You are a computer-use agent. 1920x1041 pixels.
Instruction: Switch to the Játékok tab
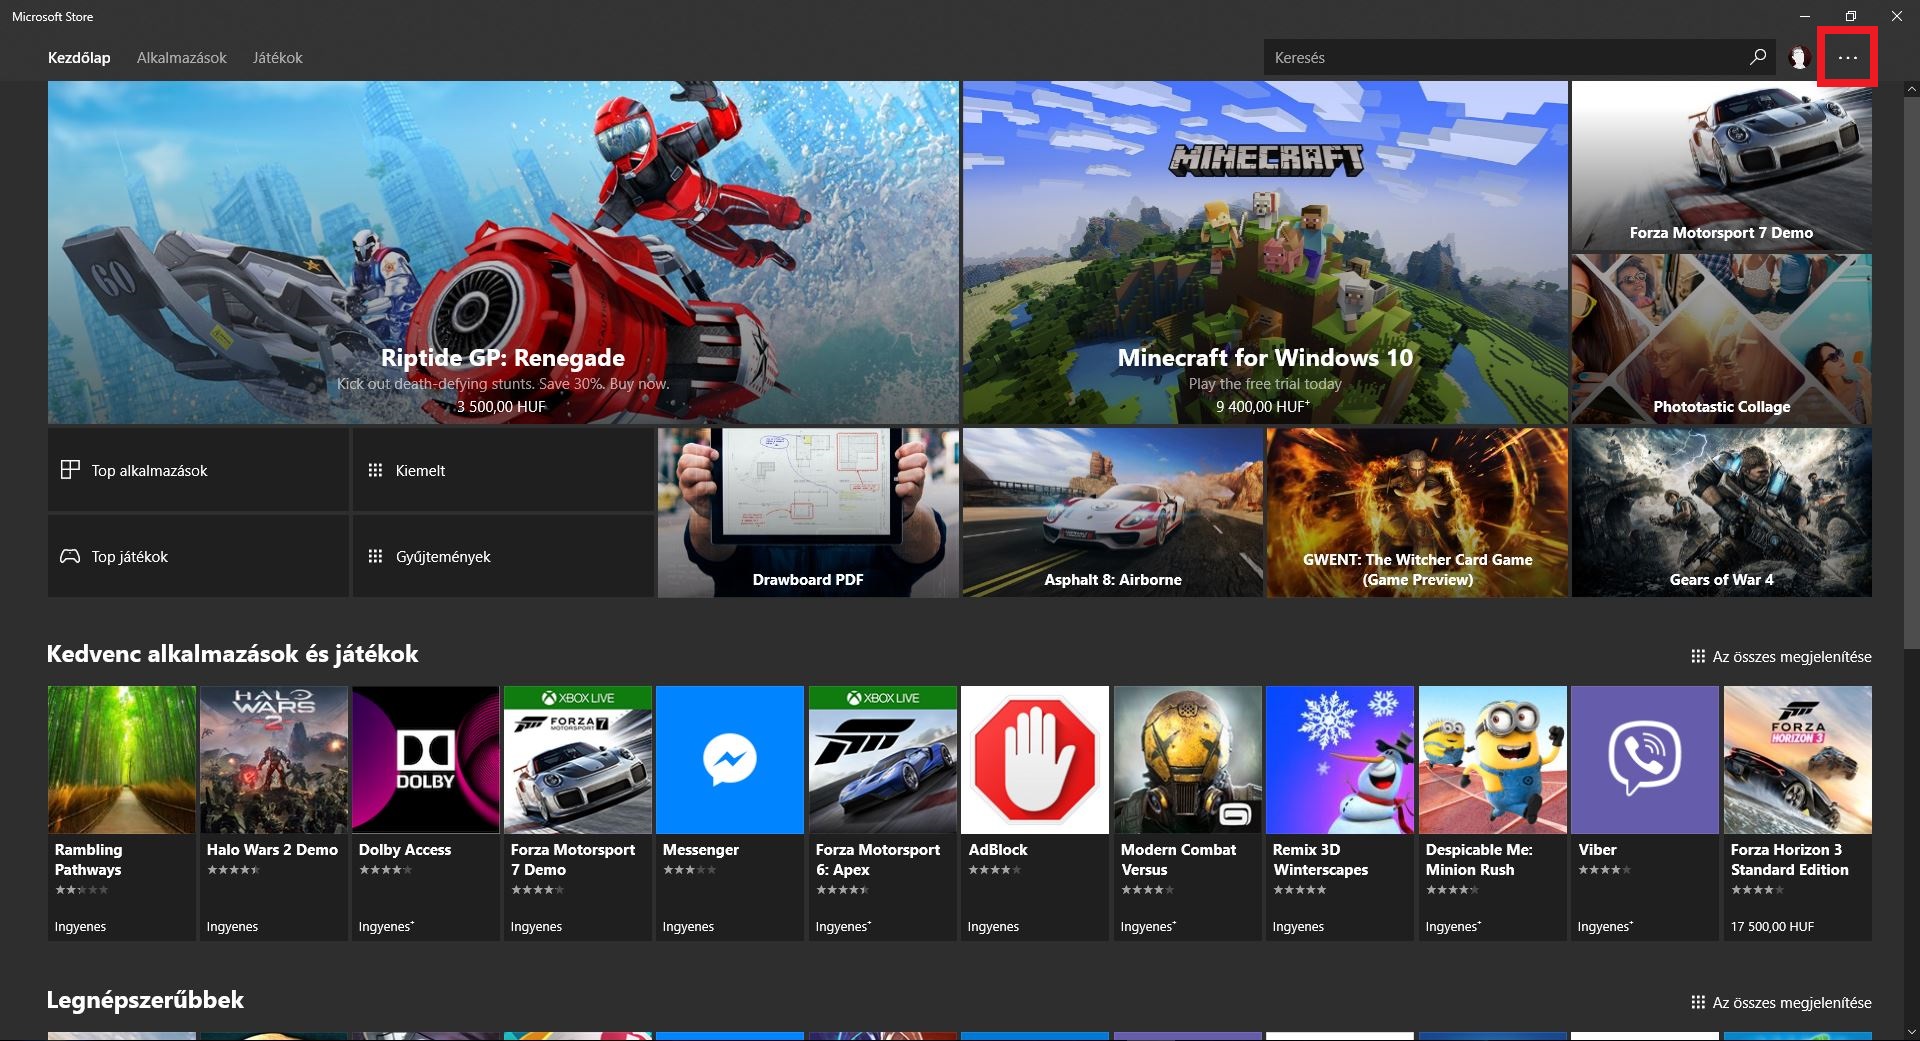[x=277, y=58]
